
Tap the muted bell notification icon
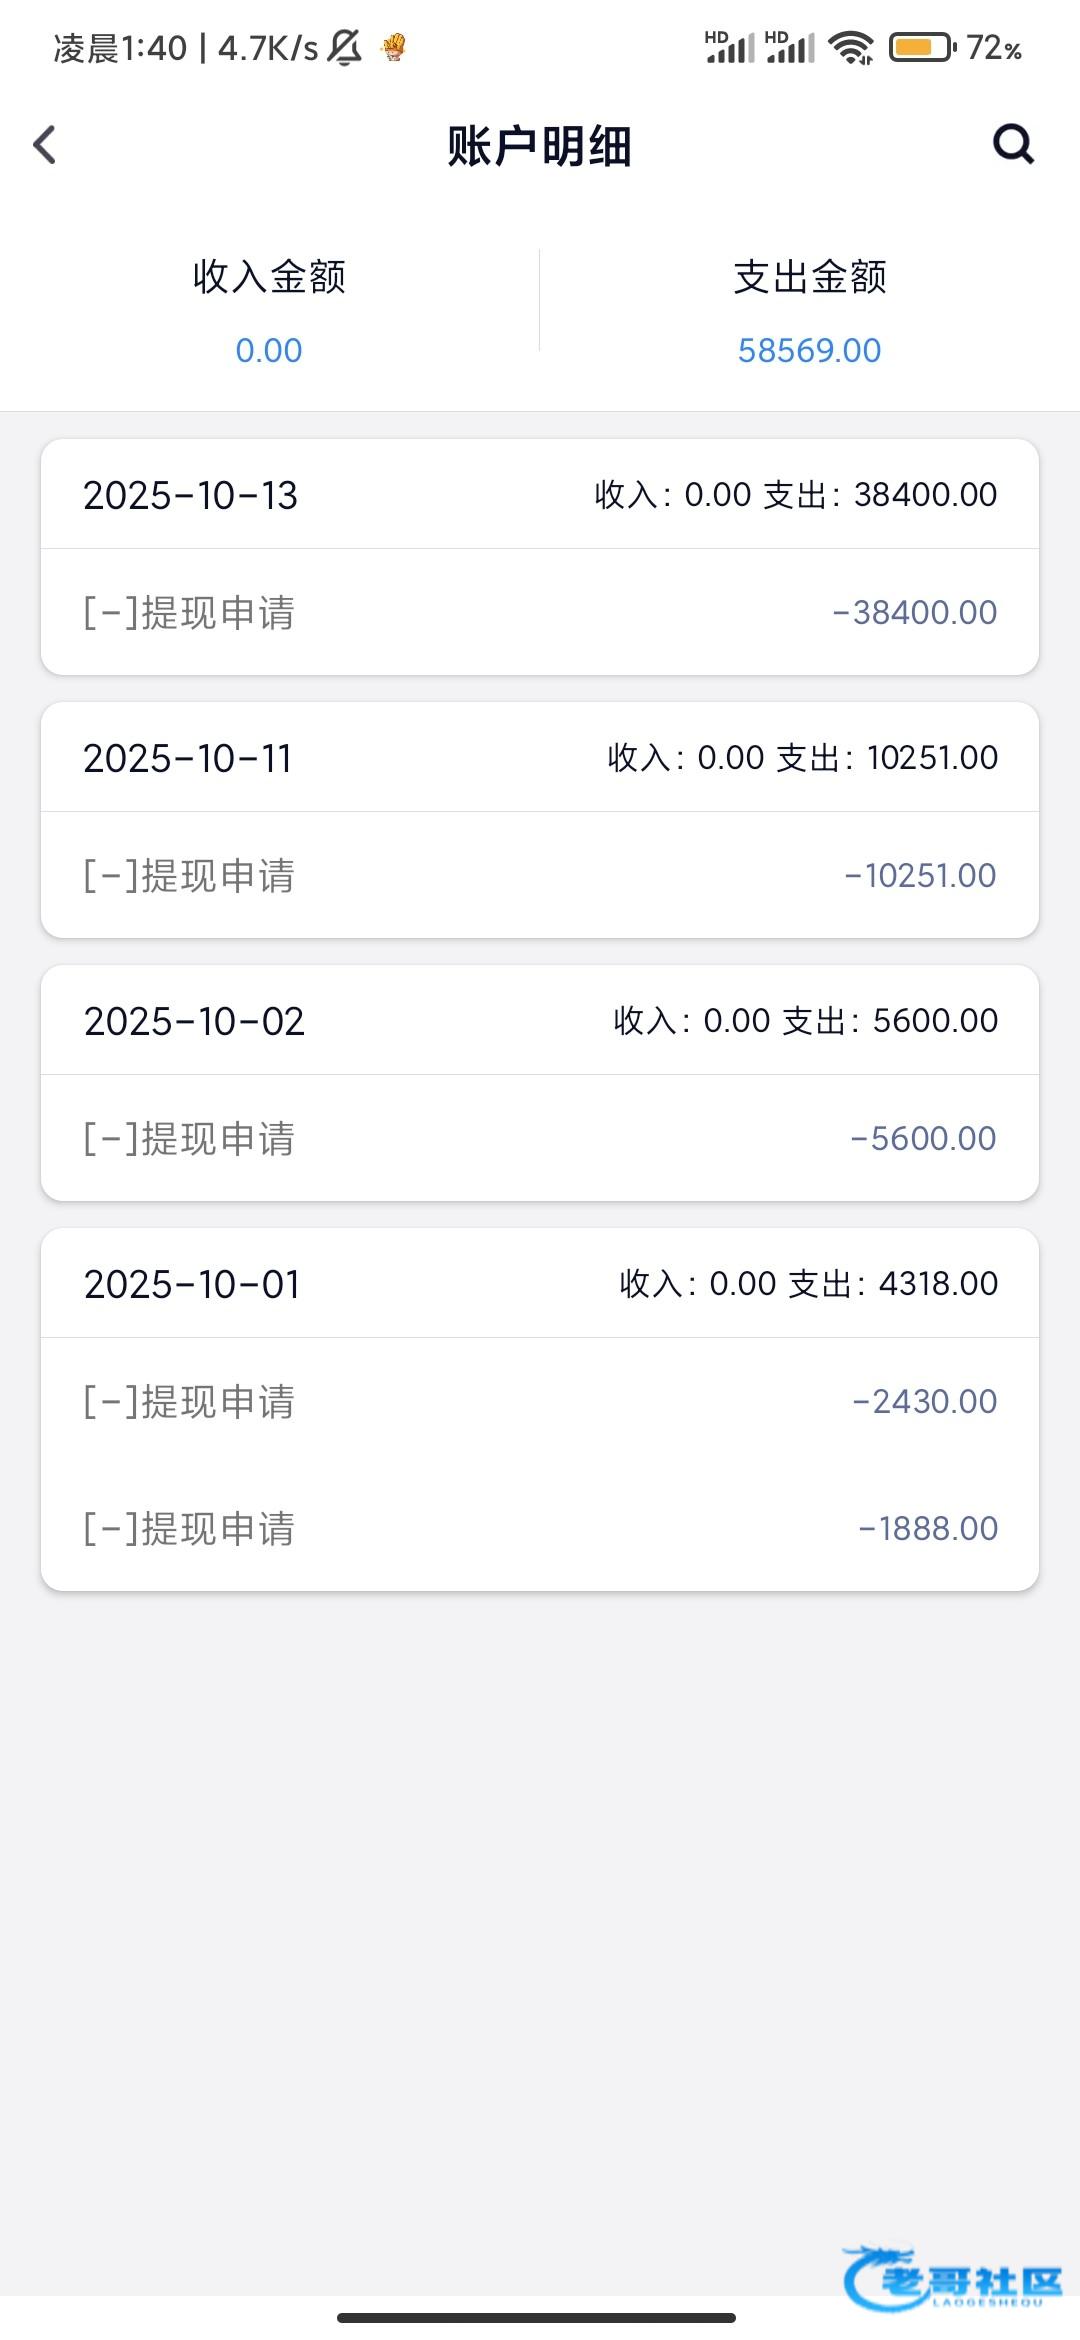[x=345, y=47]
